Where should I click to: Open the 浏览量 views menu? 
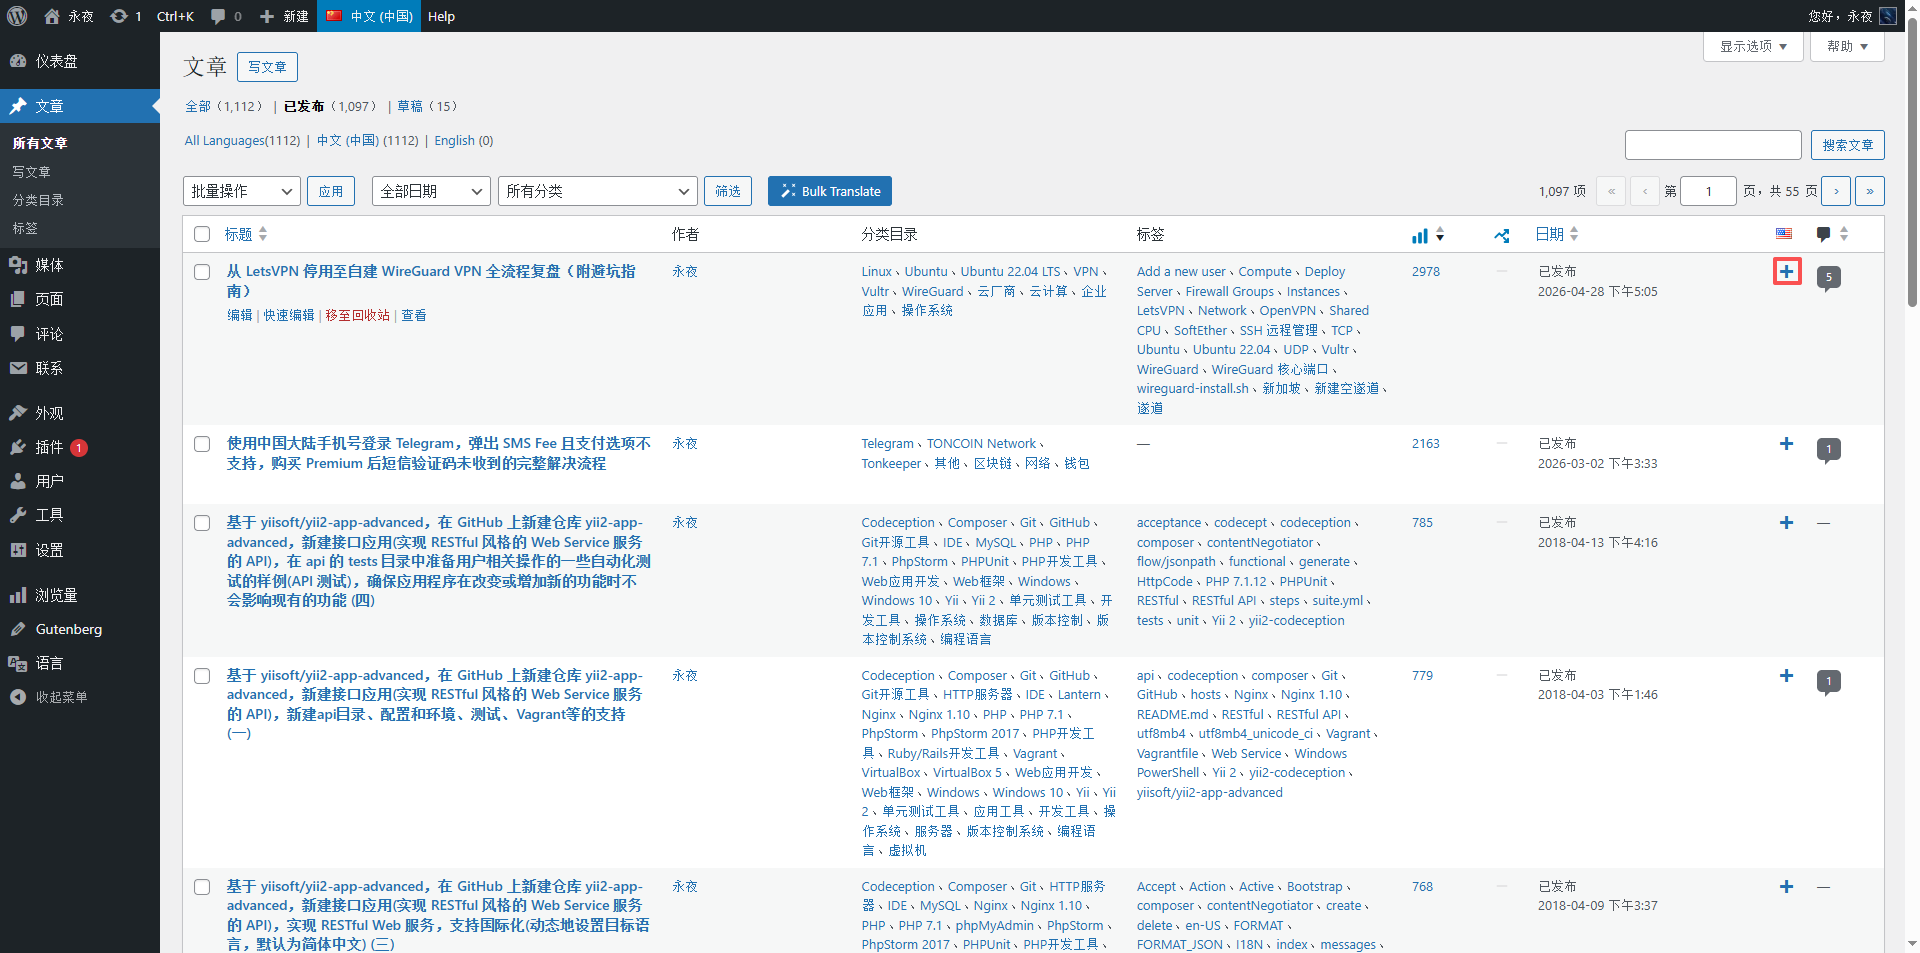point(80,595)
